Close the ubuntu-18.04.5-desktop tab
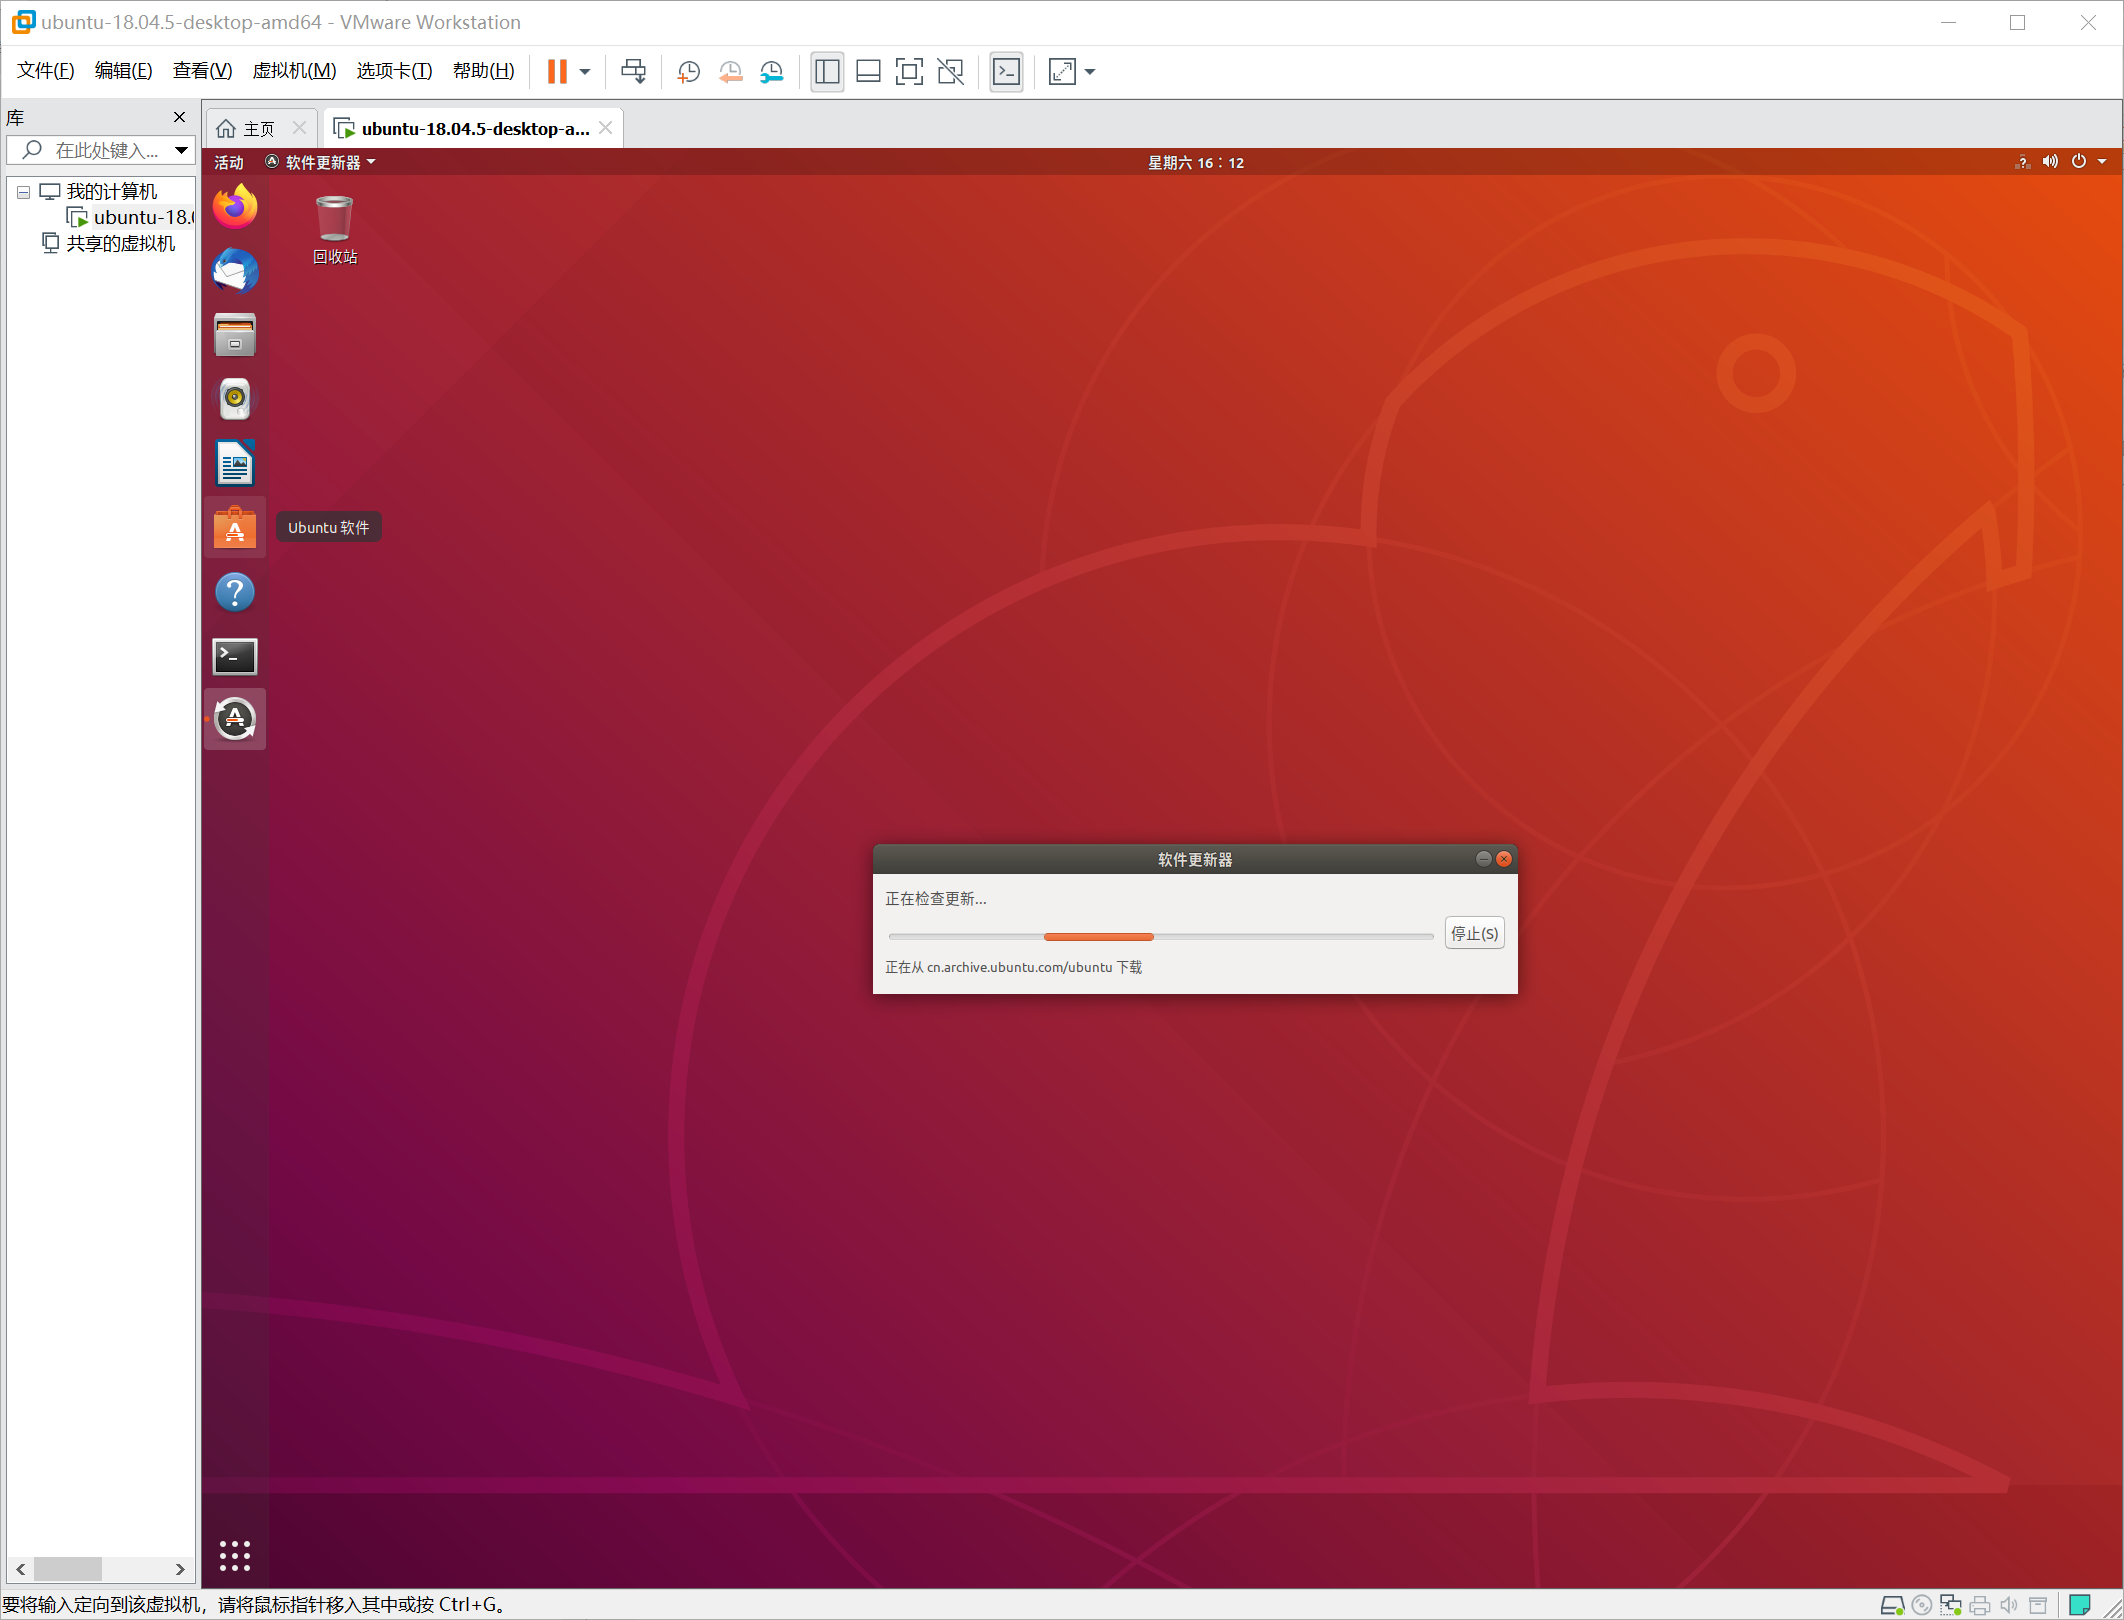The width and height of the screenshot is (2124, 1620). pyautogui.click(x=606, y=128)
